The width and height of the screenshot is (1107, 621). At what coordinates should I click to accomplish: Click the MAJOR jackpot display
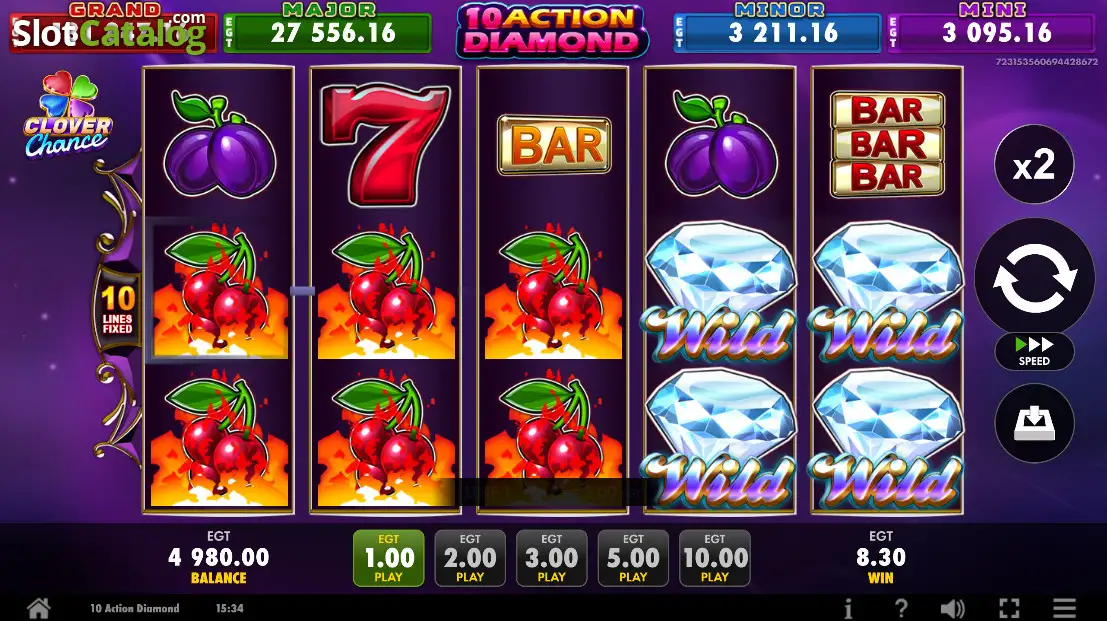[x=328, y=28]
